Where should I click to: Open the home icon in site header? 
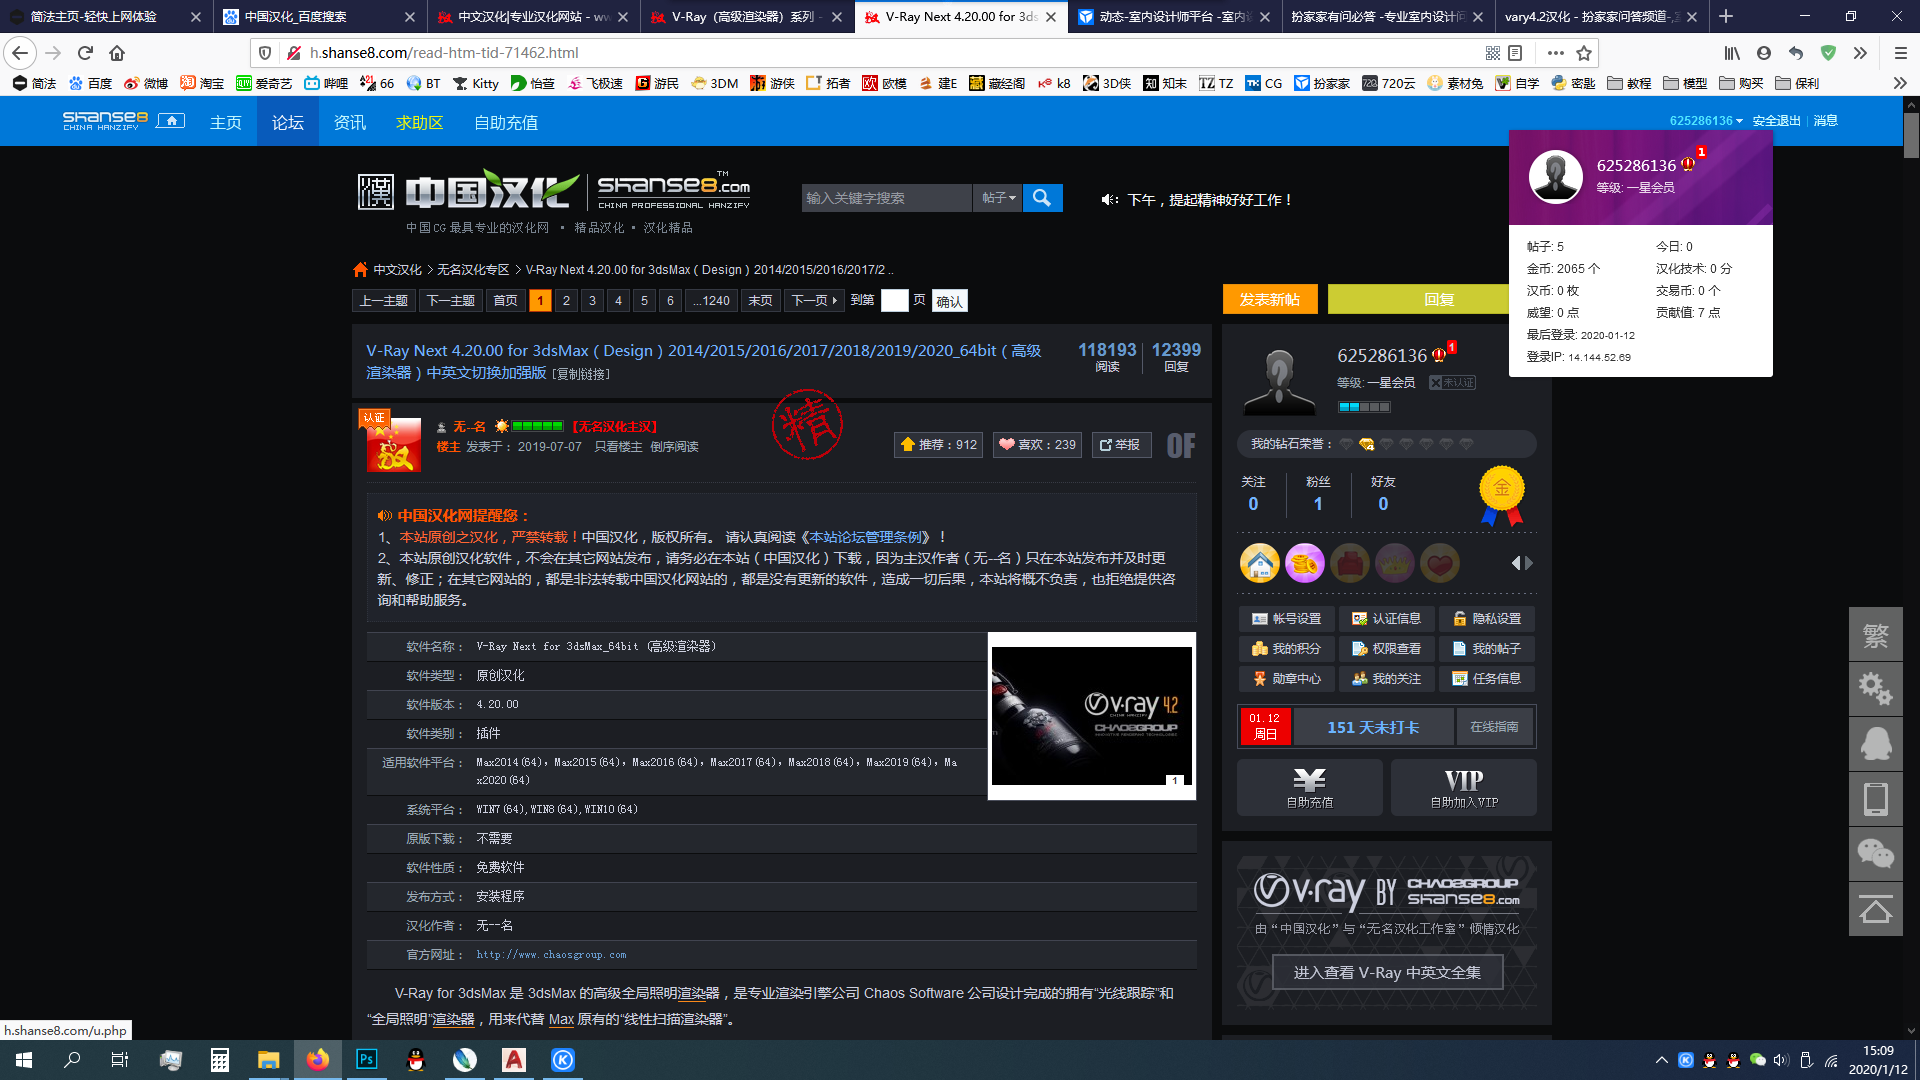pyautogui.click(x=171, y=121)
